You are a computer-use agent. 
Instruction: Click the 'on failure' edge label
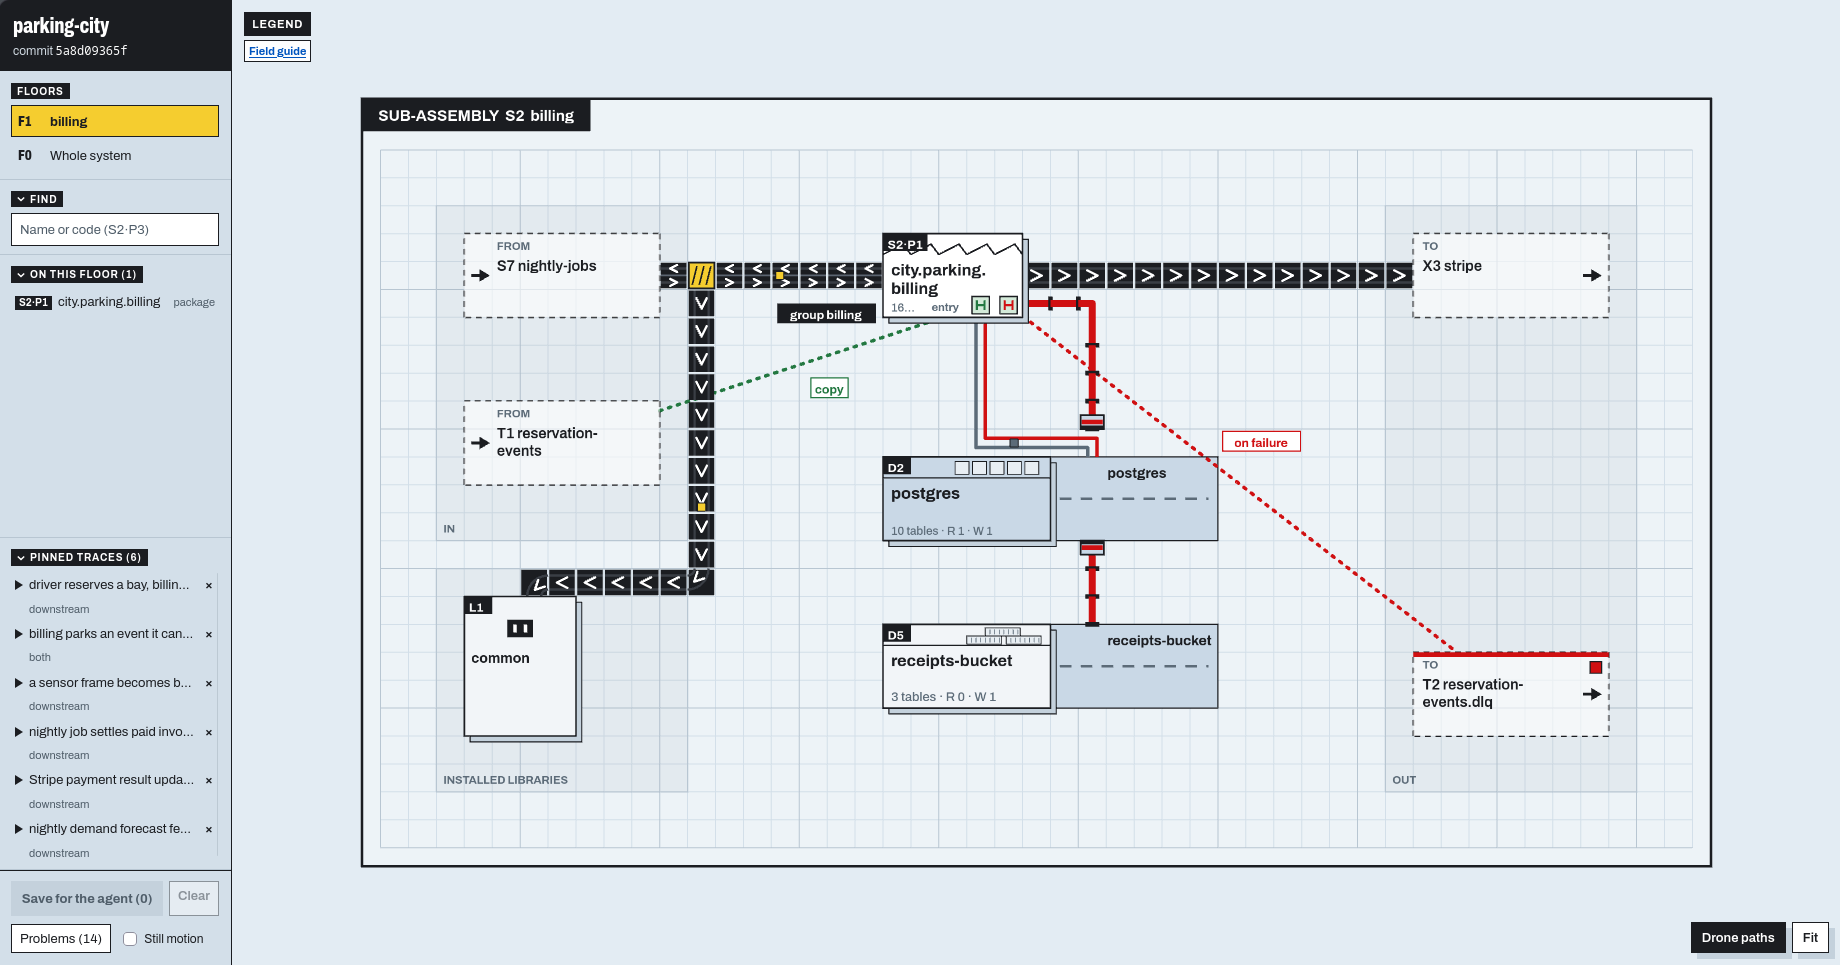pyautogui.click(x=1261, y=442)
